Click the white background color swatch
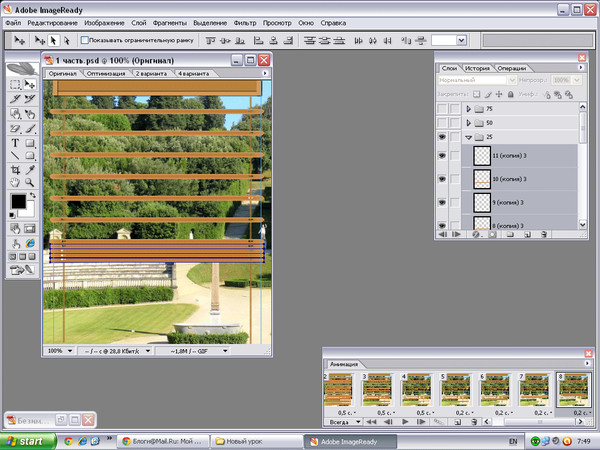 coord(29,210)
